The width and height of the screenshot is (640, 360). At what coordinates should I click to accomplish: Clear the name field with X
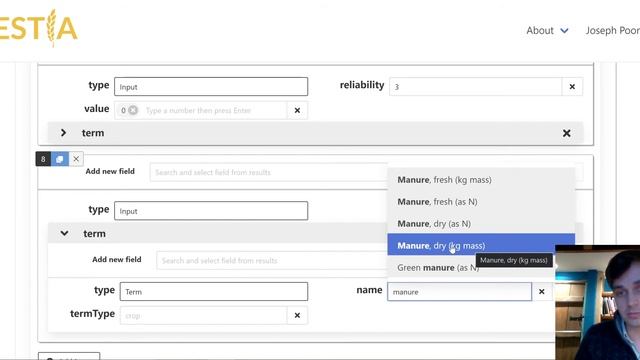[x=542, y=292]
